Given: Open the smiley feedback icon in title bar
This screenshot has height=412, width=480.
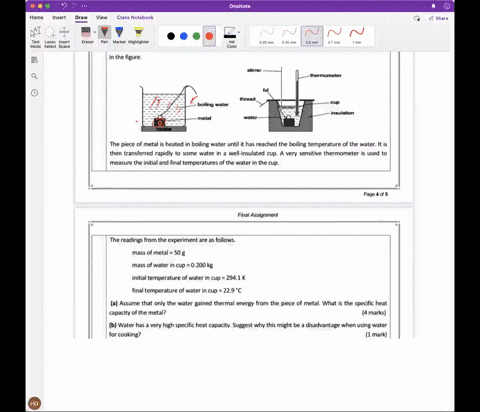Looking at the screenshot, I should click(447, 6).
